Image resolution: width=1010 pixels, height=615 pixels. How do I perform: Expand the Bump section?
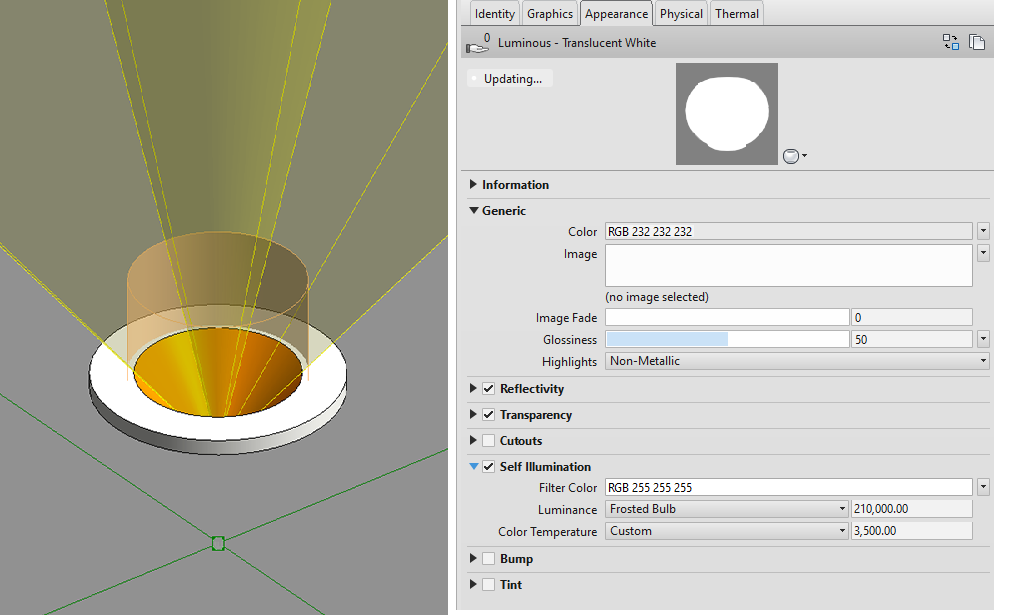[x=473, y=558]
